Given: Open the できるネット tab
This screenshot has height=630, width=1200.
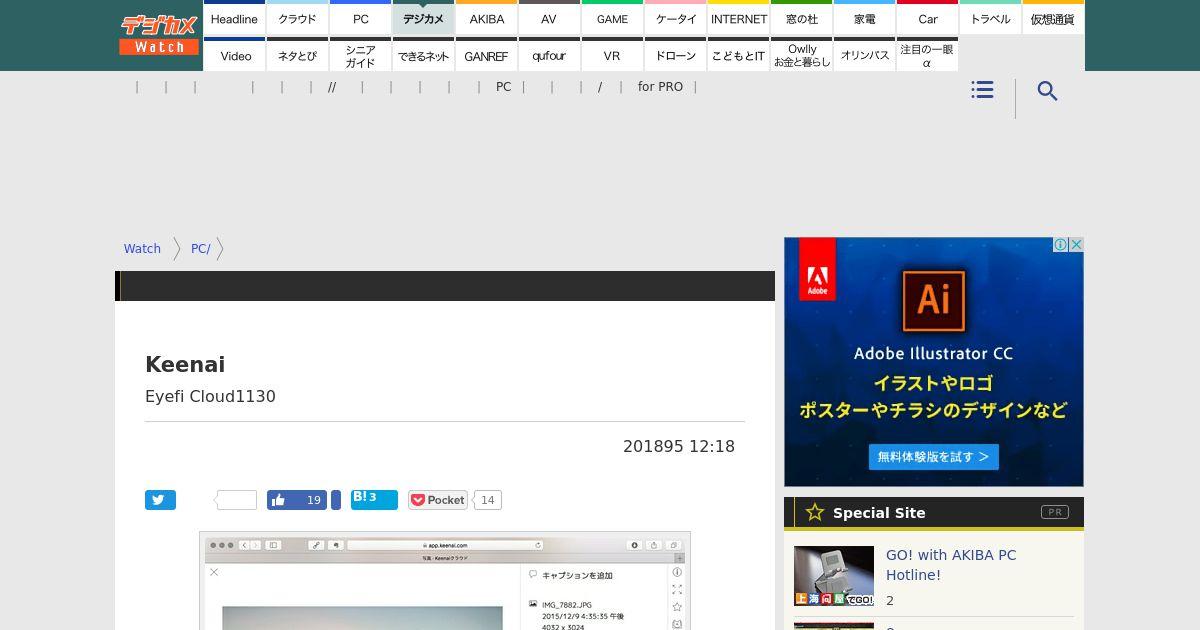Looking at the screenshot, I should [423, 55].
